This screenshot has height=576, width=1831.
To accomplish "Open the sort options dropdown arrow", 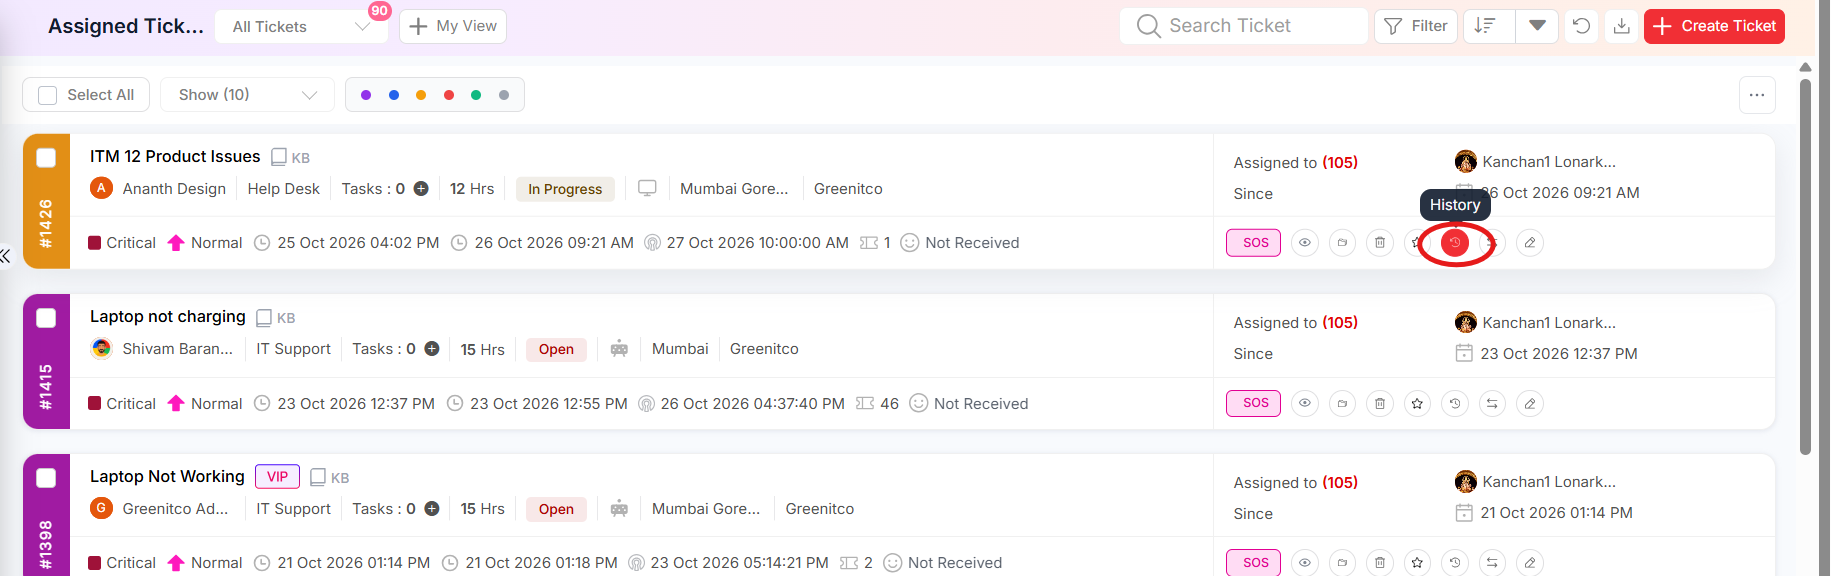I will [x=1538, y=26].
